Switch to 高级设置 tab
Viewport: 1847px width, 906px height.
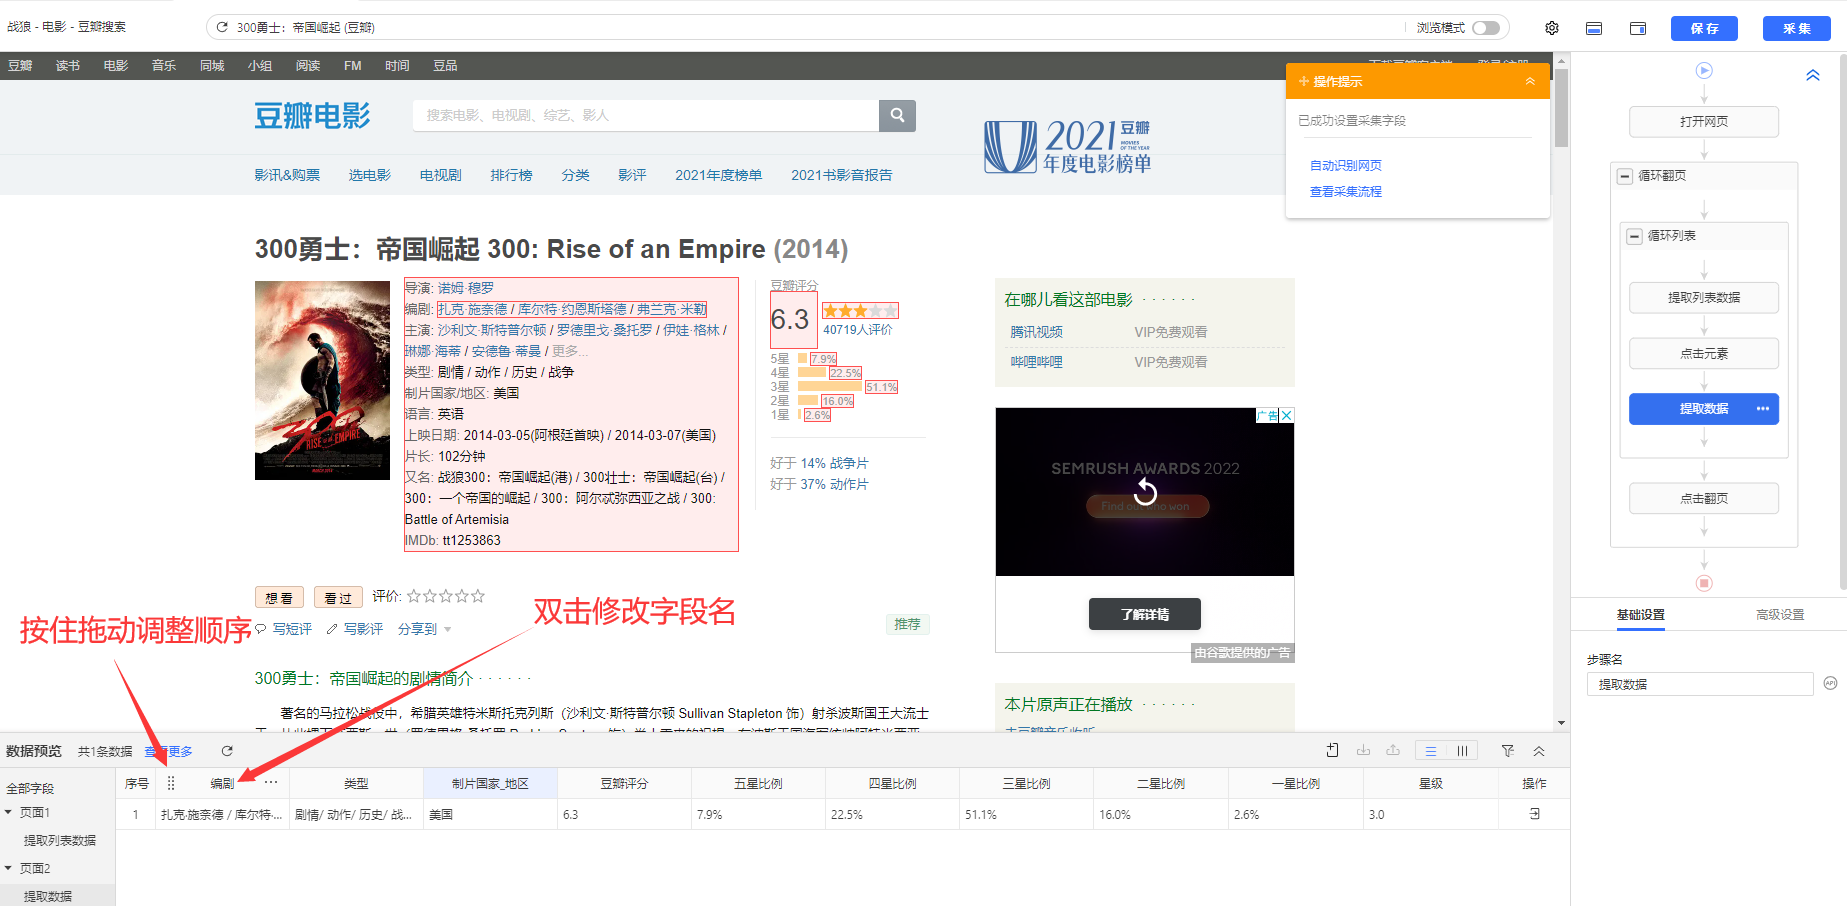click(x=1780, y=615)
